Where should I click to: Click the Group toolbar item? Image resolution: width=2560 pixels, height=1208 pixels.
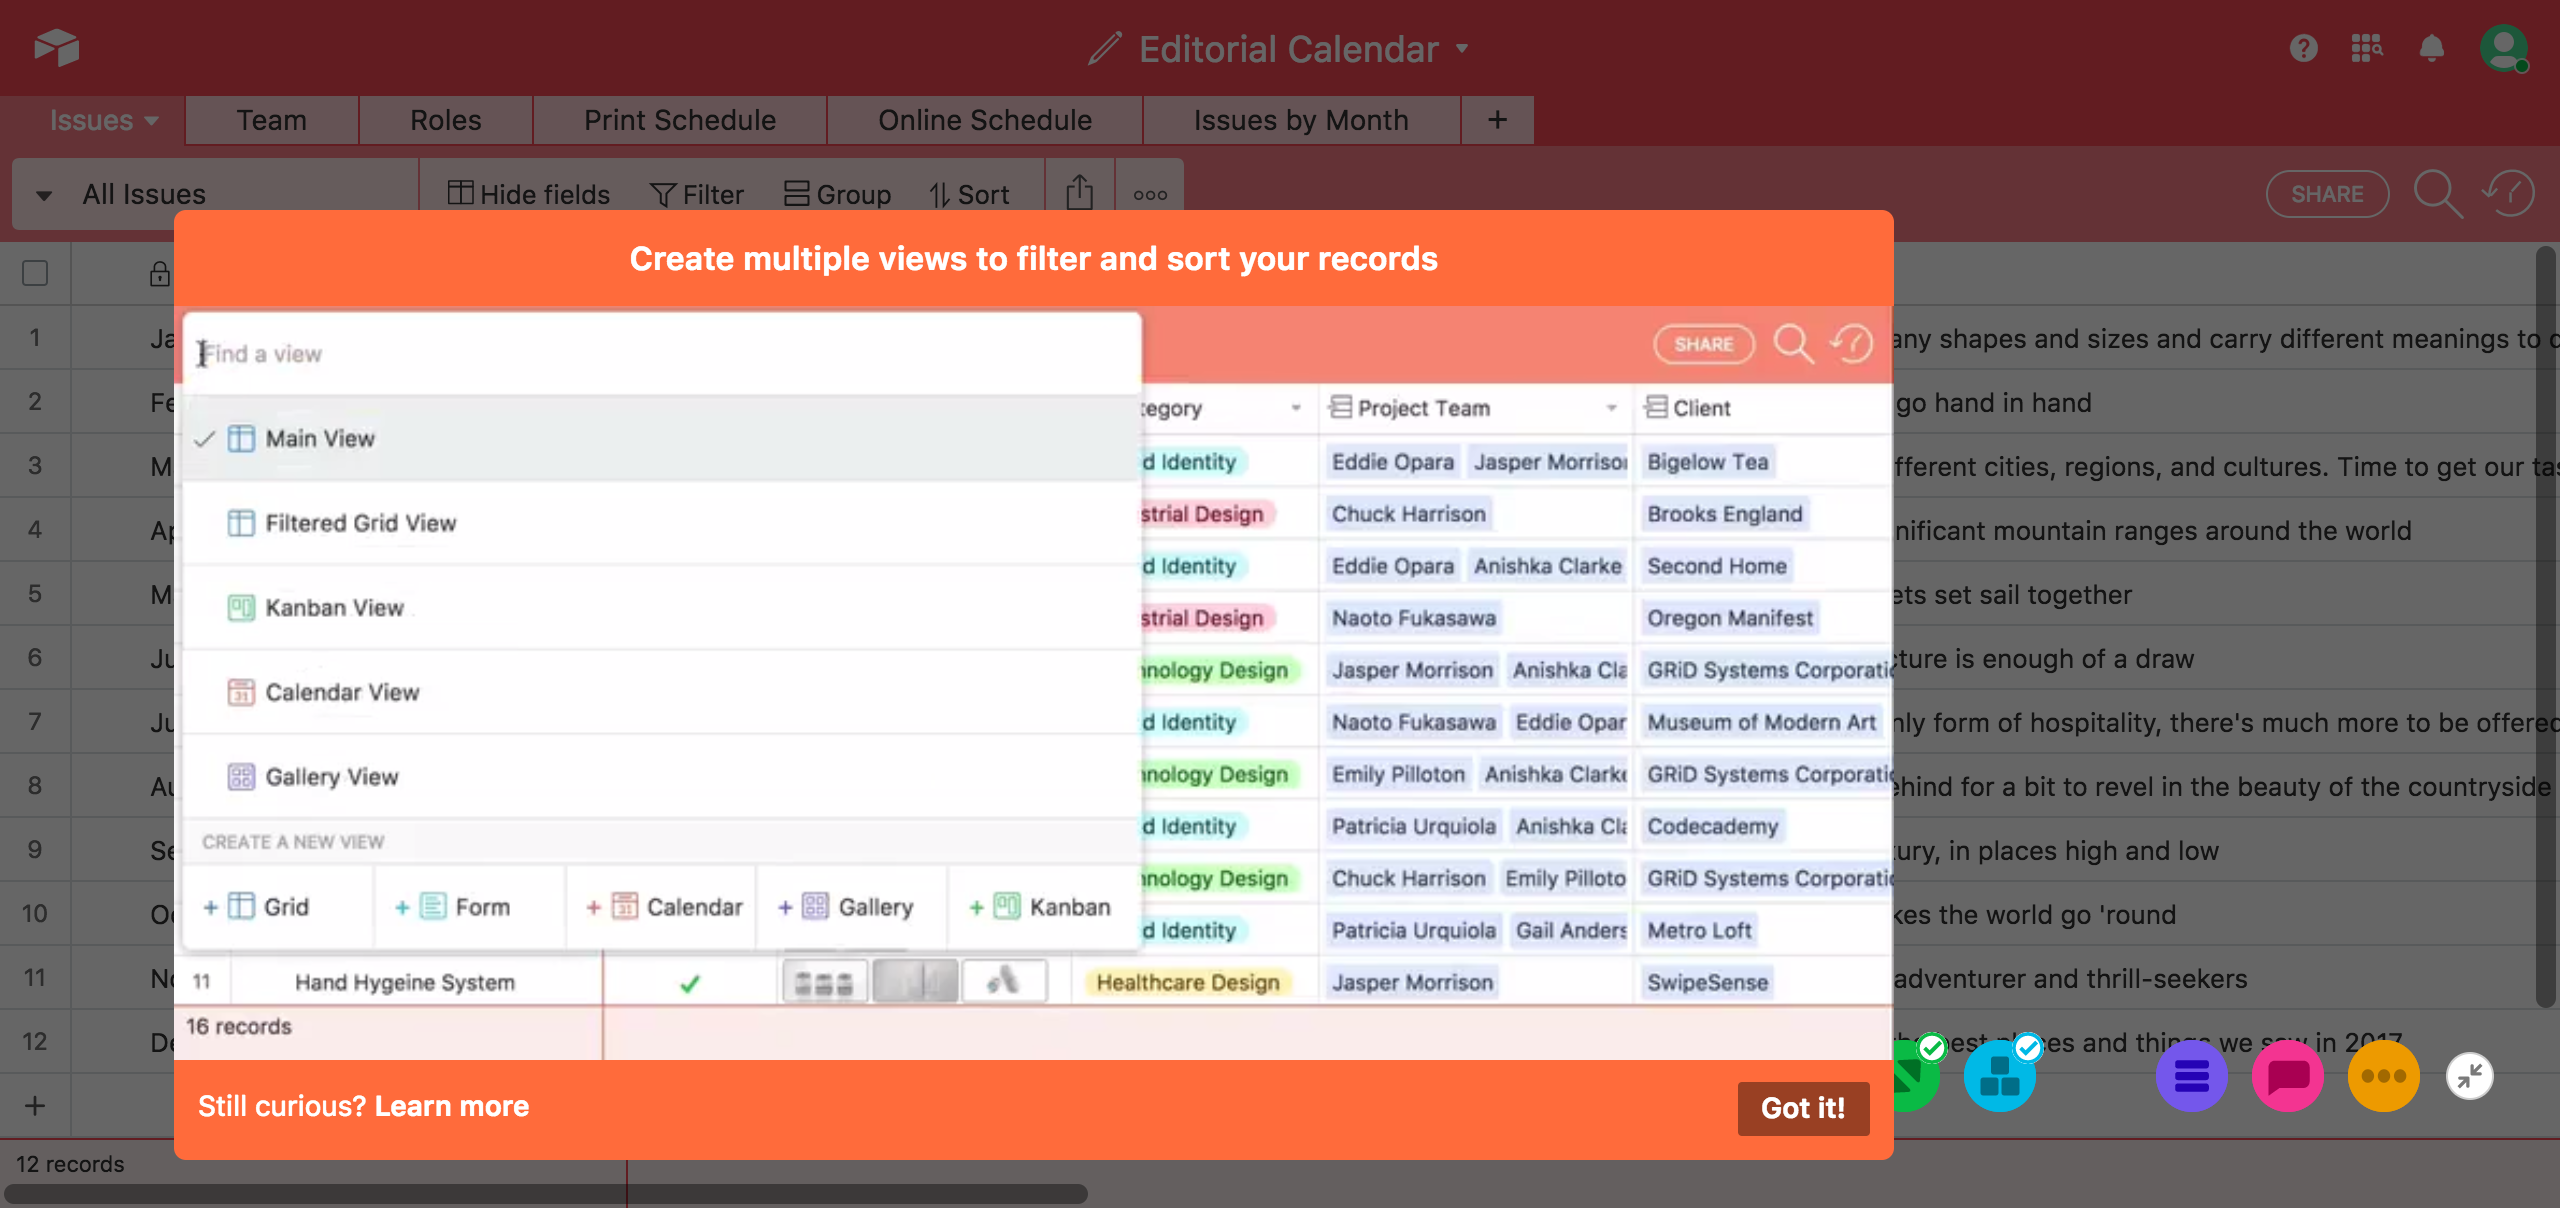pos(837,194)
